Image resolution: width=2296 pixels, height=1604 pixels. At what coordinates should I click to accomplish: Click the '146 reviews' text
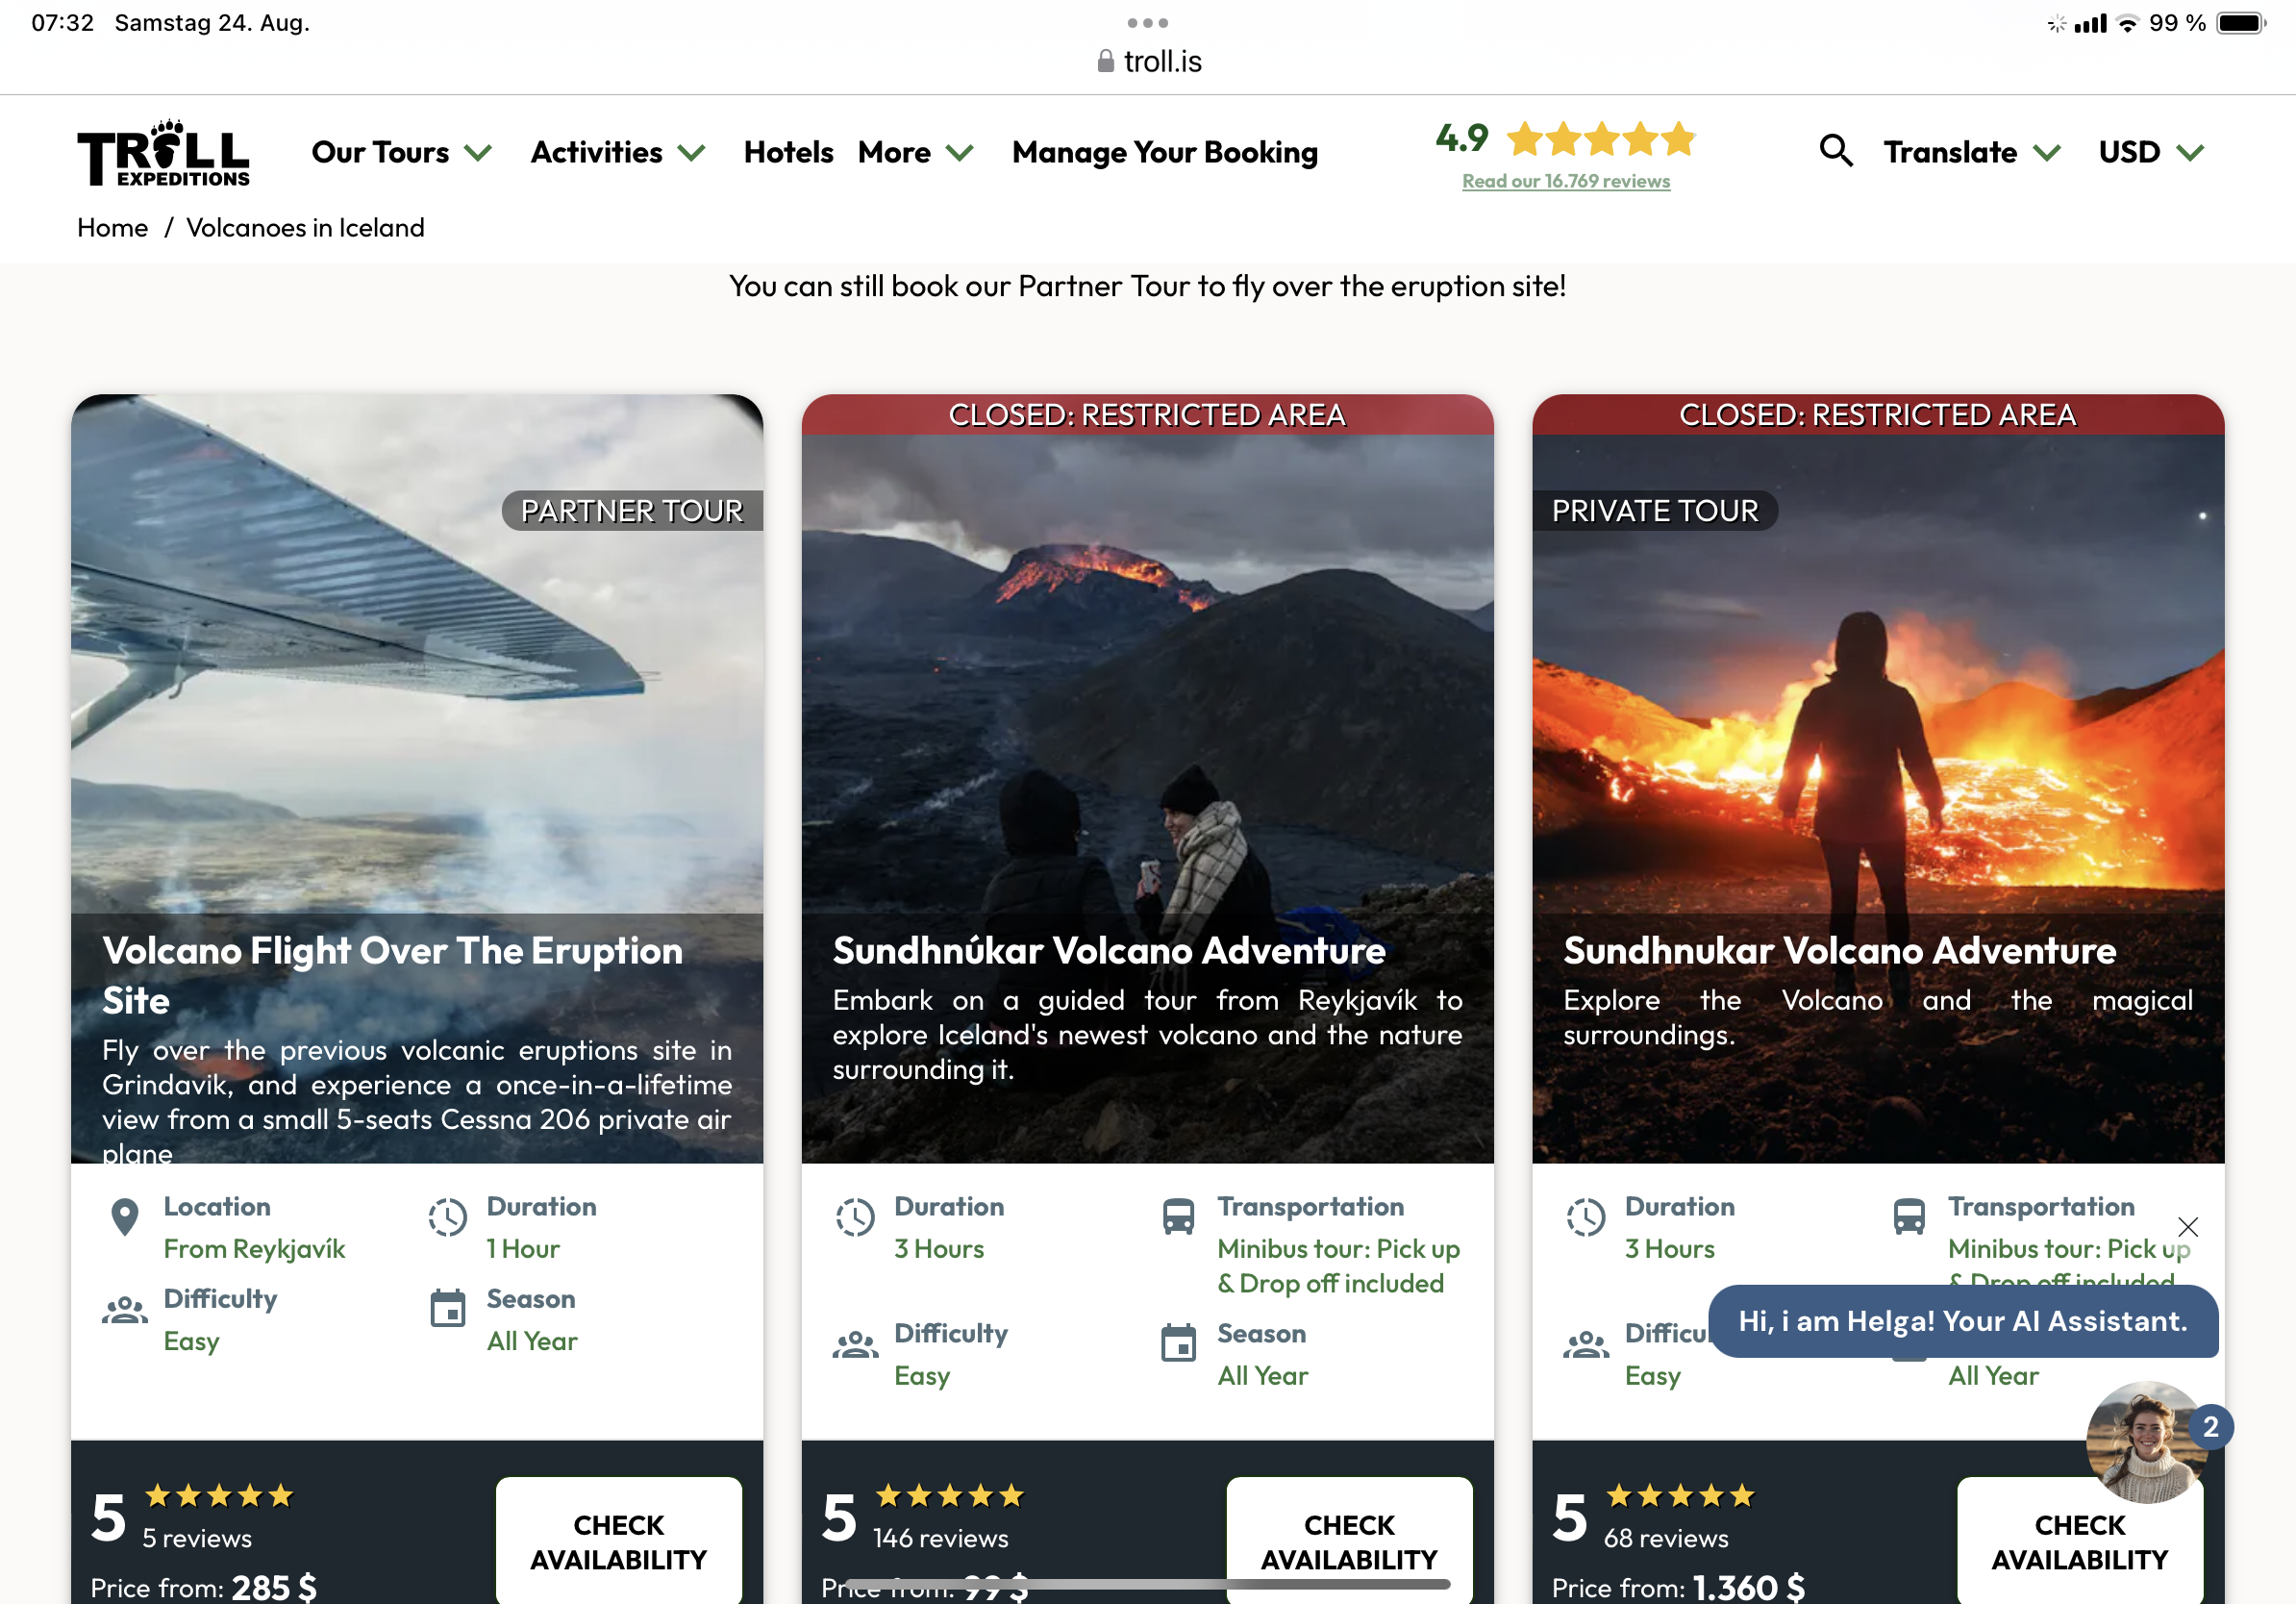[941, 1538]
